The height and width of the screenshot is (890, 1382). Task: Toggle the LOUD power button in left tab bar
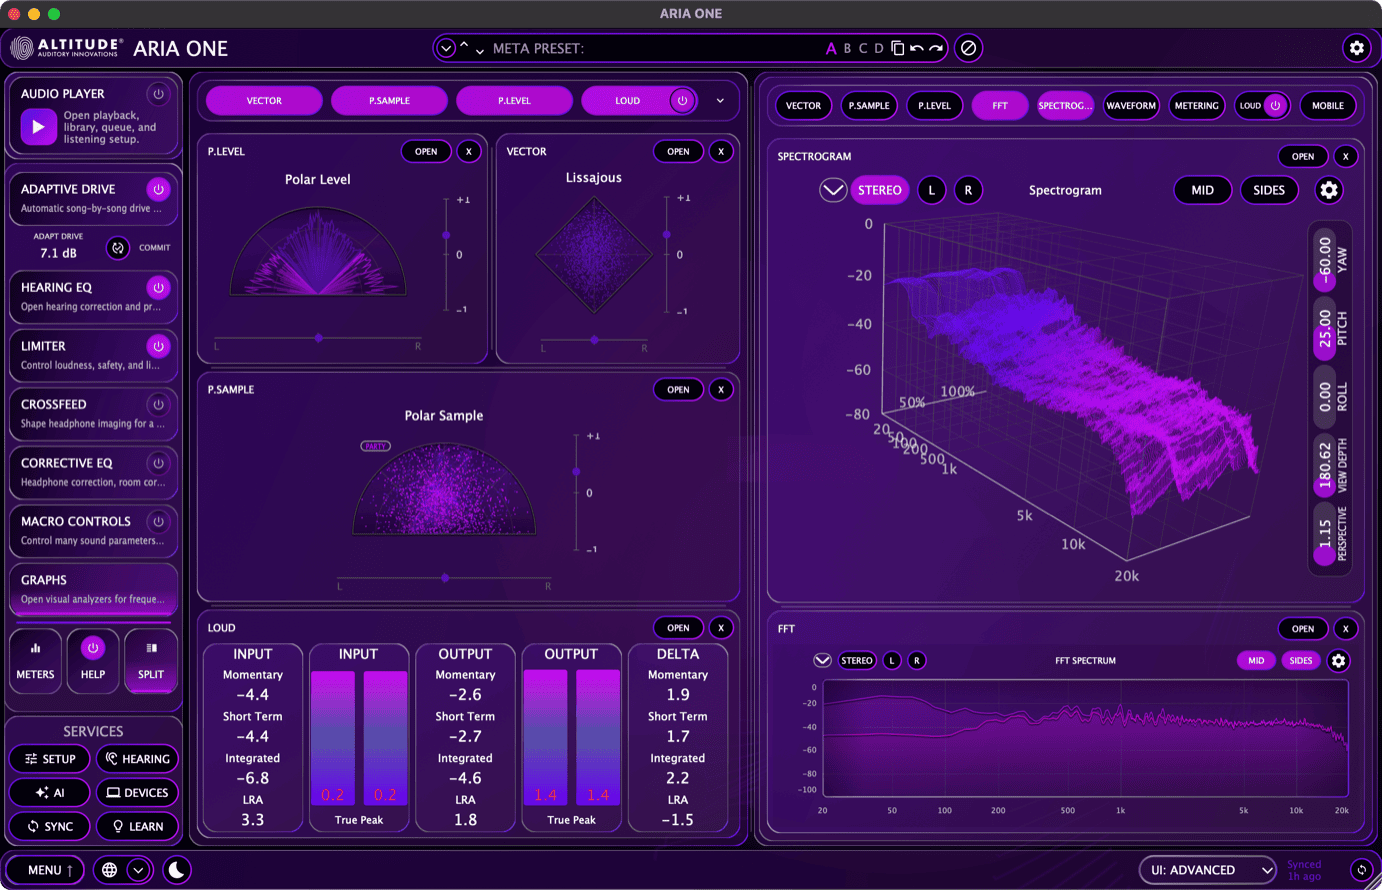683,101
